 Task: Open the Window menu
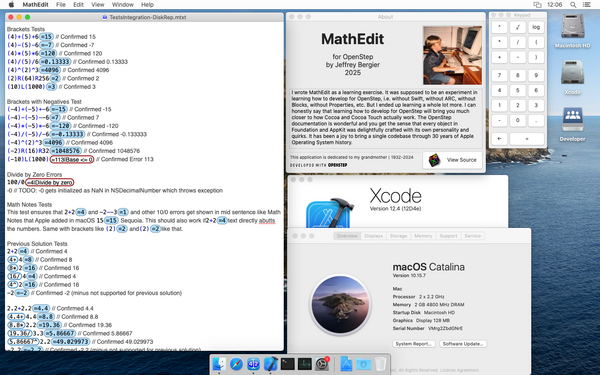pyautogui.click(x=122, y=5)
